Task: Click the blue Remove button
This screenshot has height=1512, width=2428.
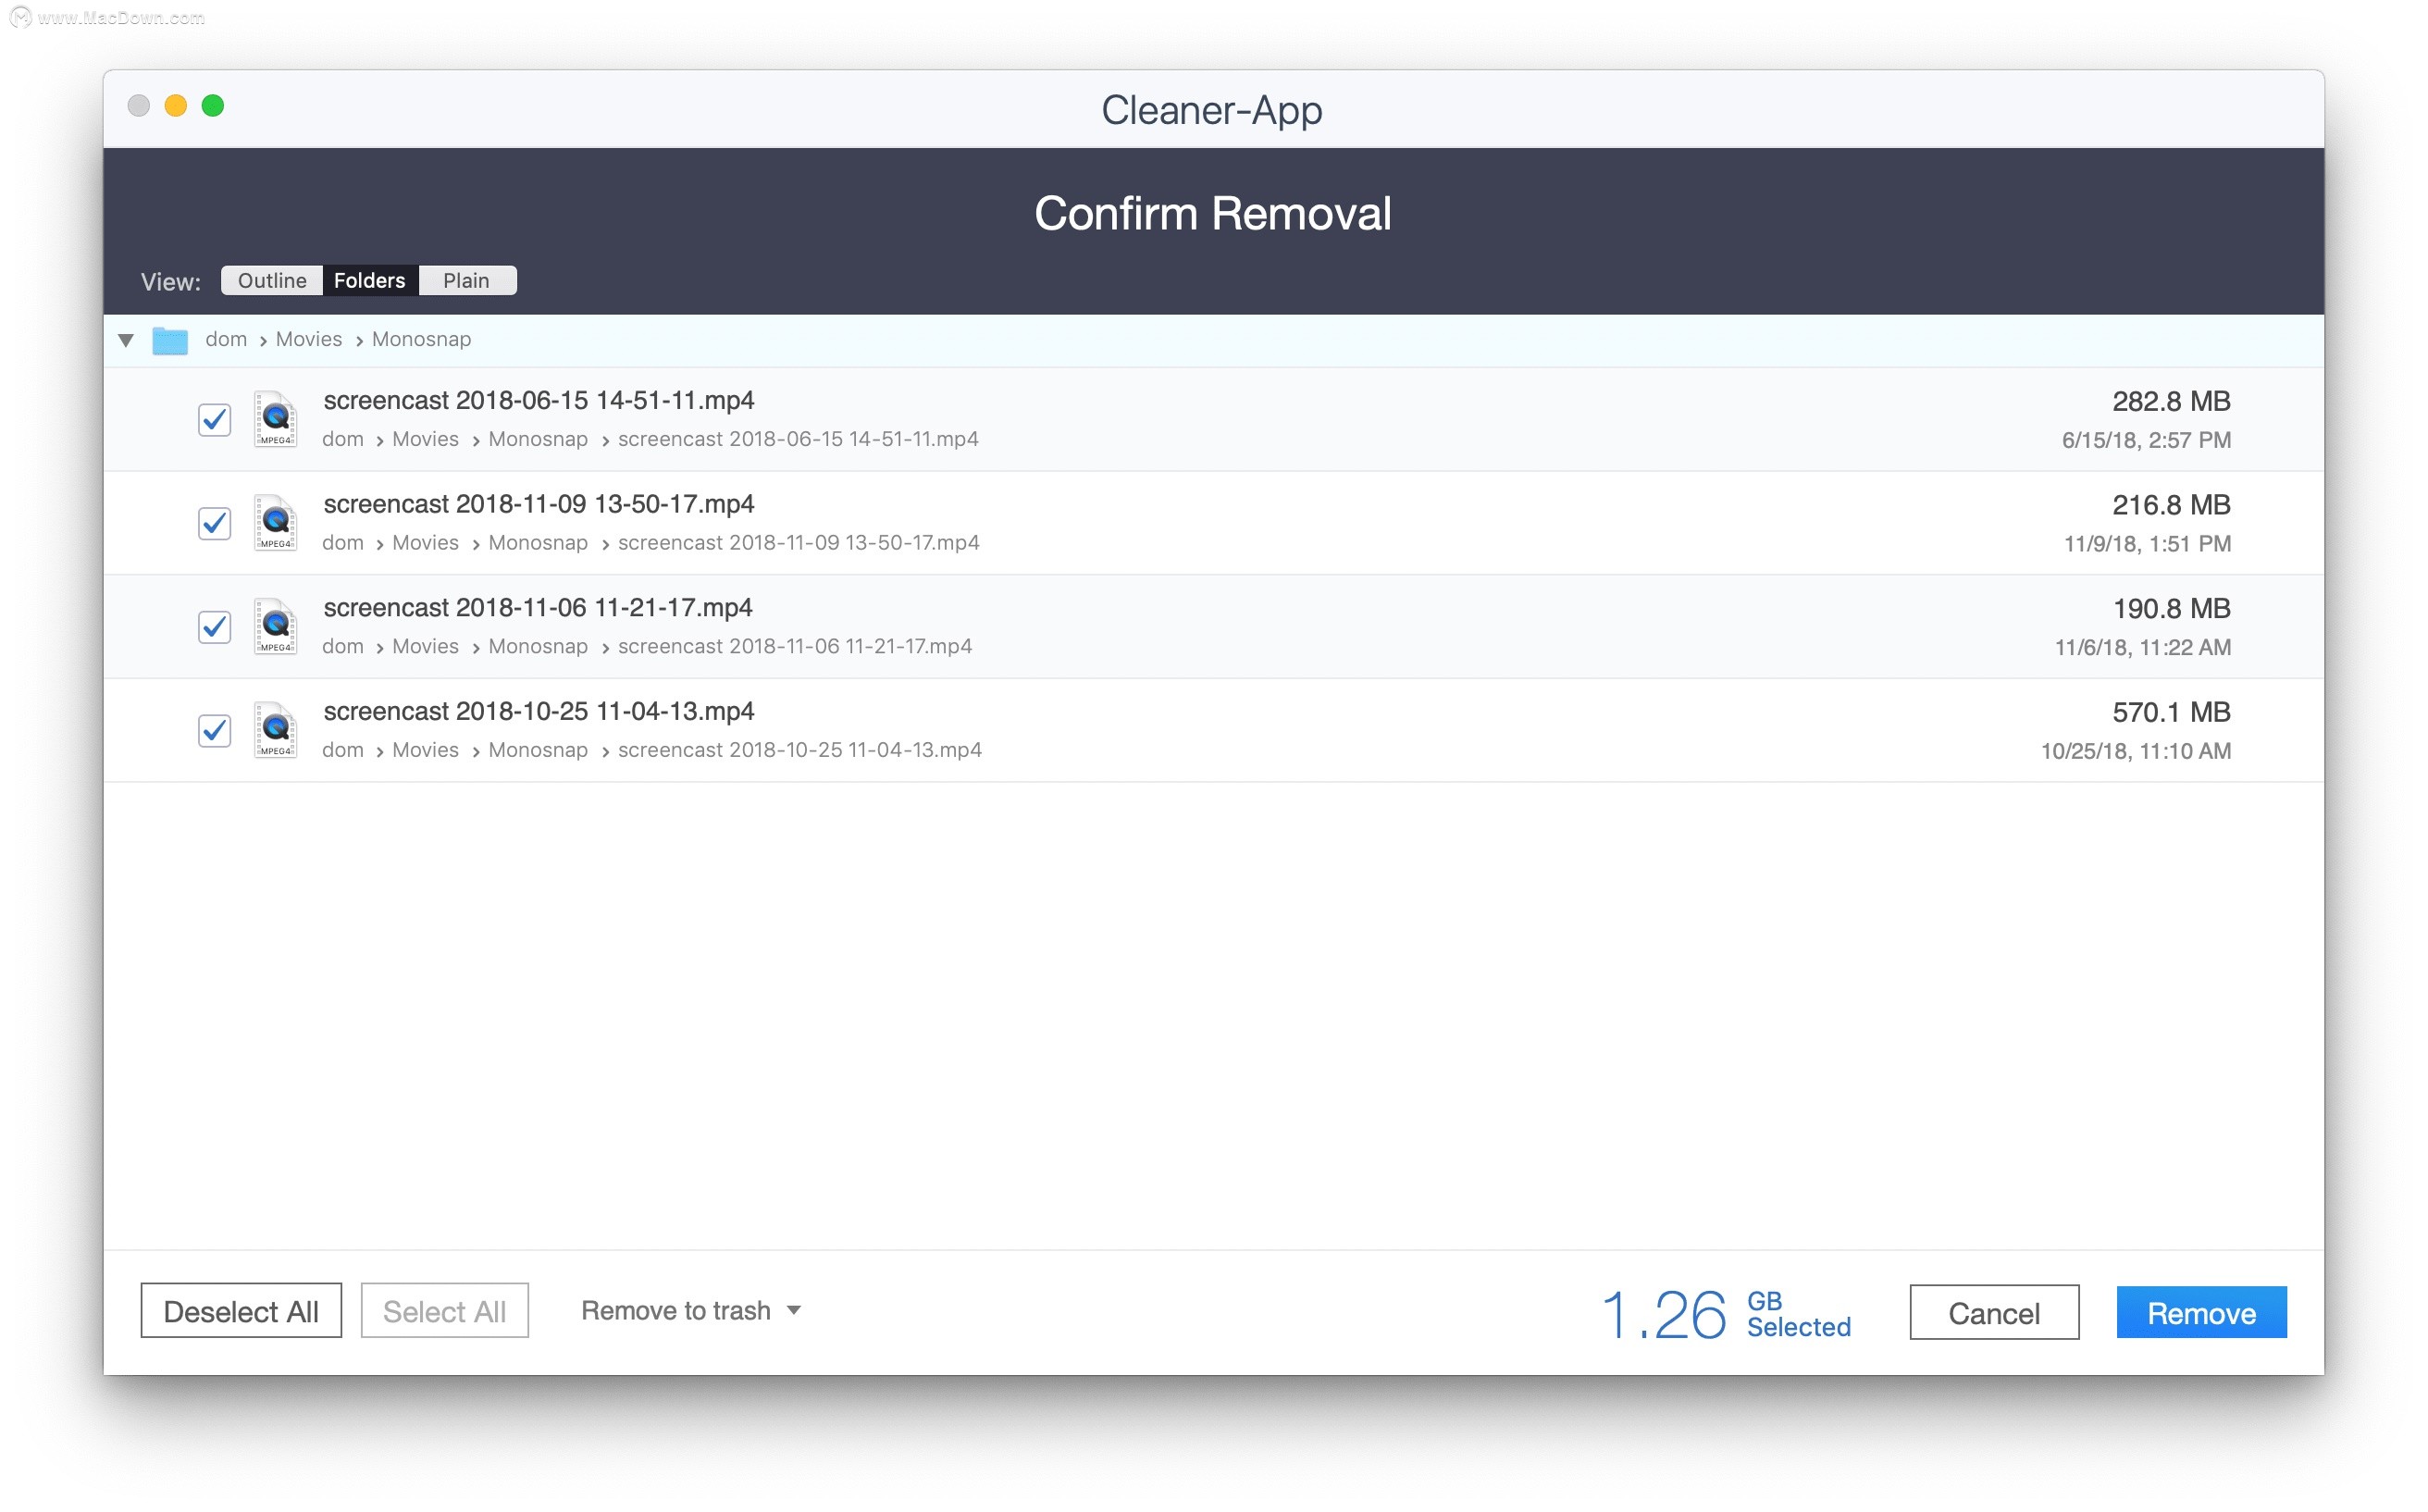Action: pos(2202,1313)
